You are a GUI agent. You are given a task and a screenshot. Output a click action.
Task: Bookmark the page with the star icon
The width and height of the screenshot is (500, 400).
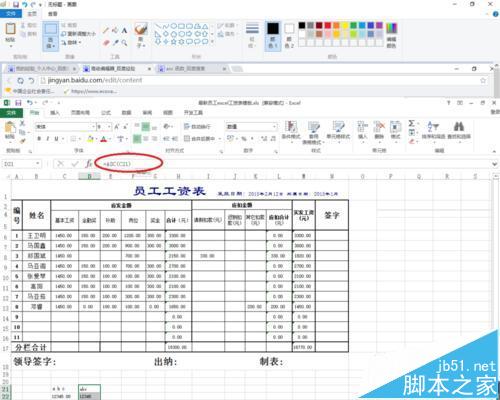click(x=483, y=80)
